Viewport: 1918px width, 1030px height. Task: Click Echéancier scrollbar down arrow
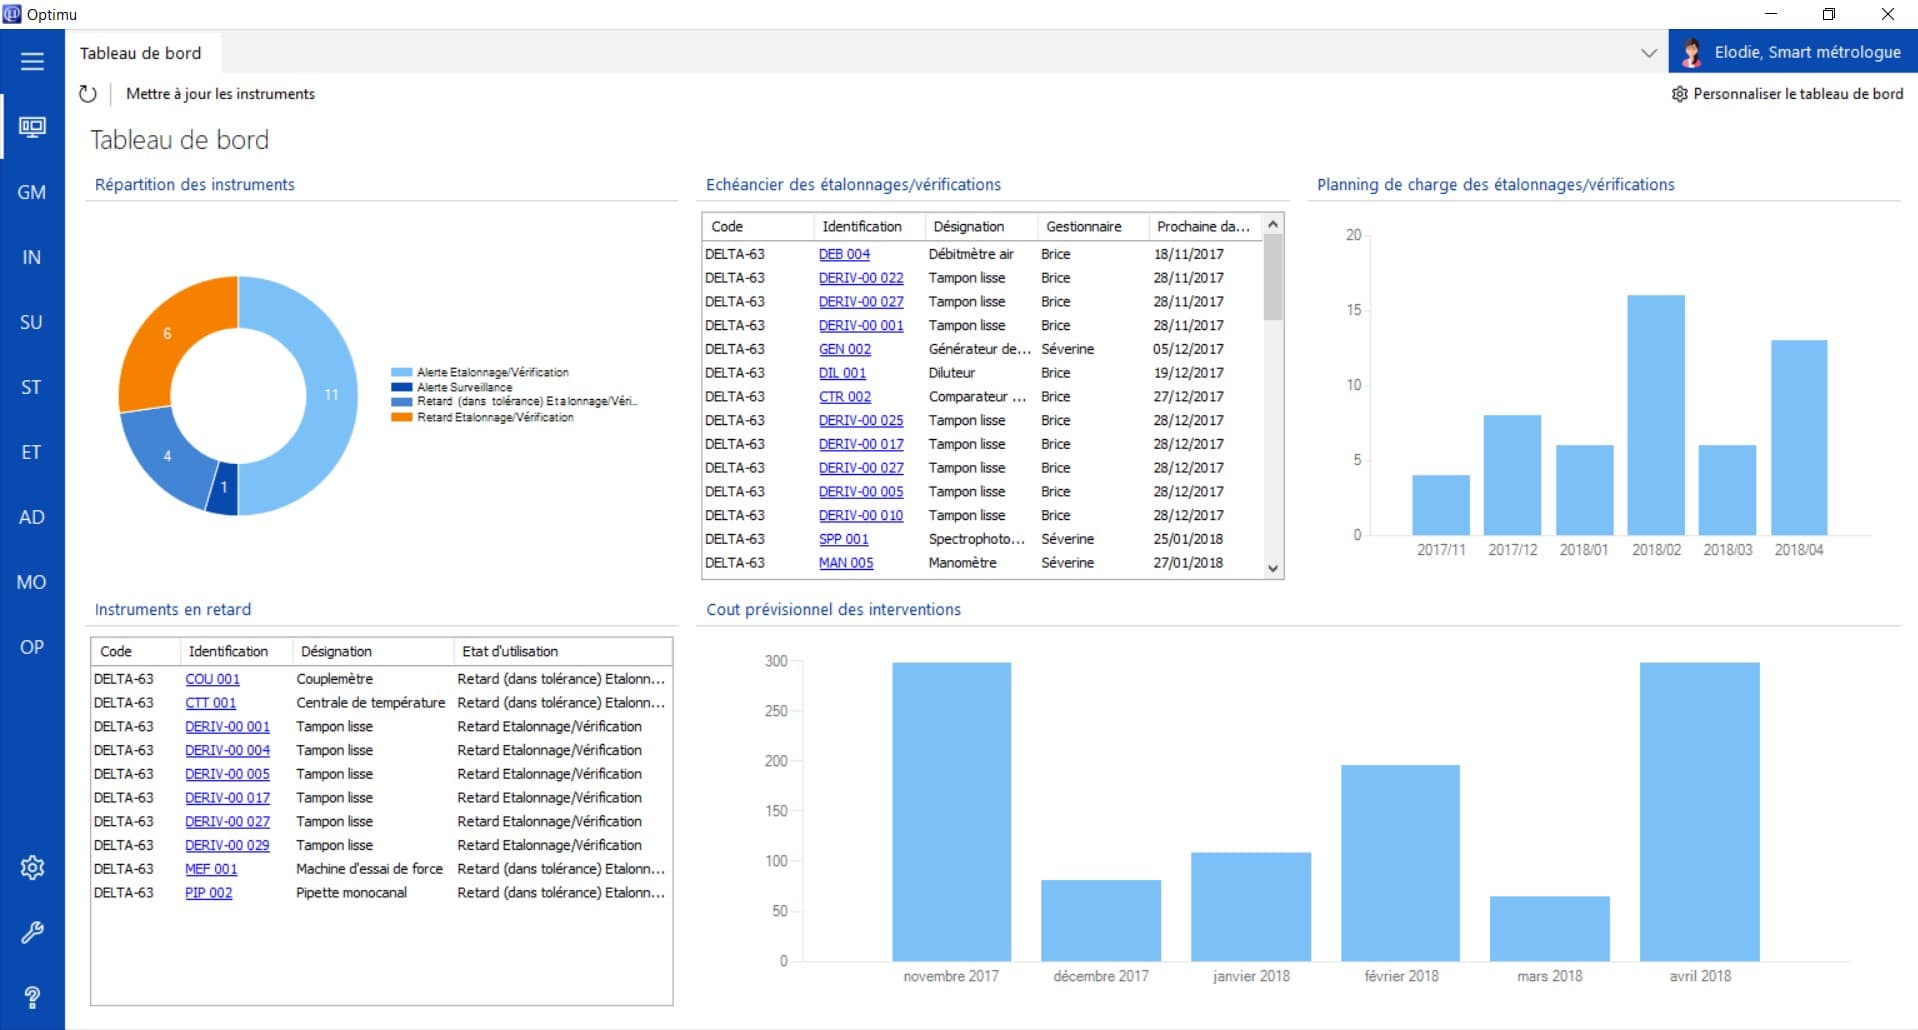(x=1273, y=568)
